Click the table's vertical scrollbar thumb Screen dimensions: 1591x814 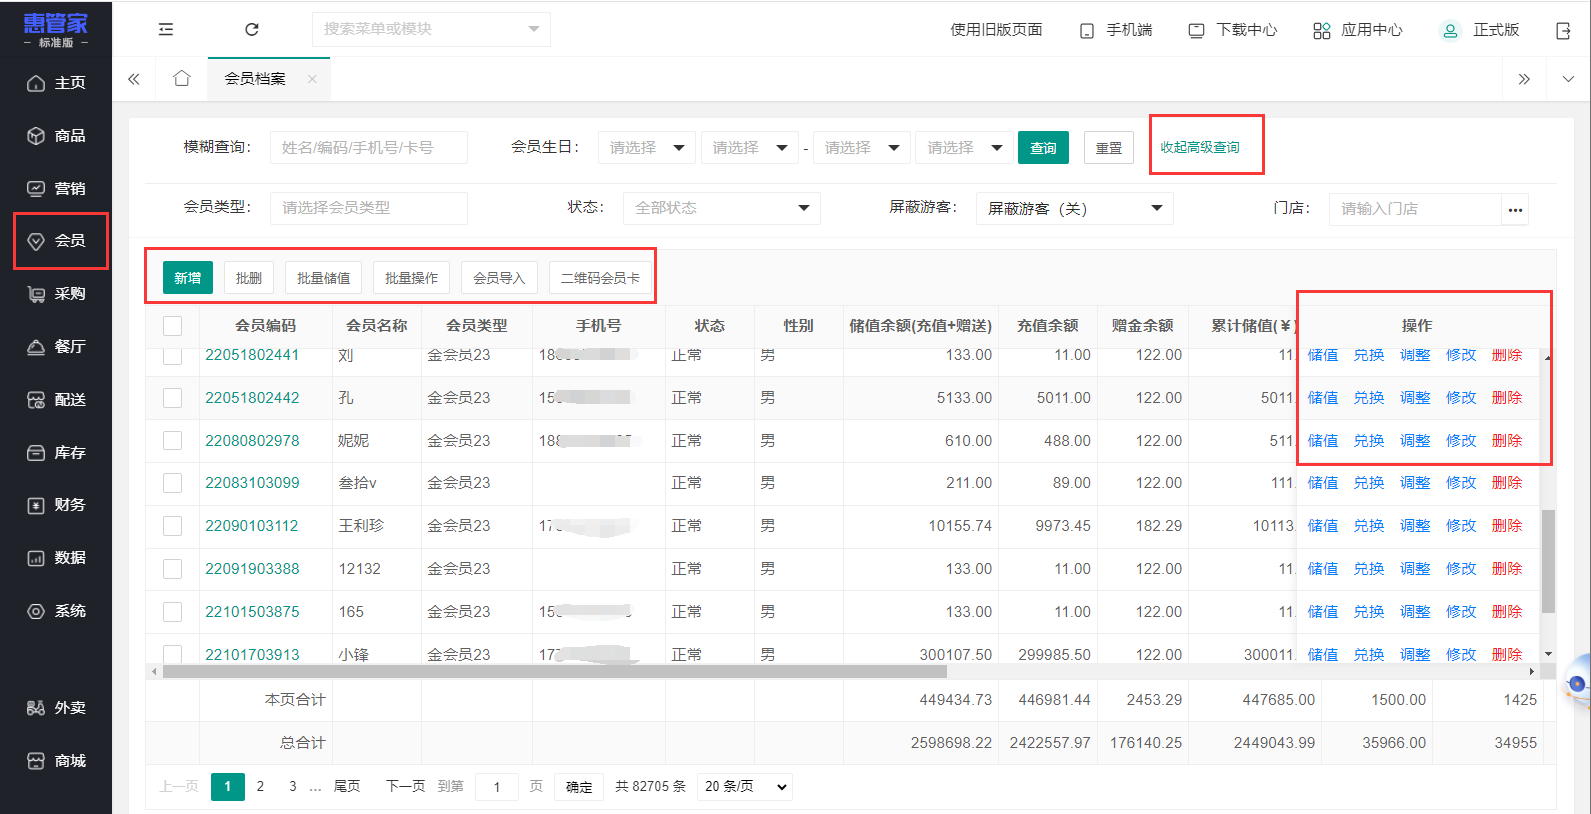(1548, 561)
